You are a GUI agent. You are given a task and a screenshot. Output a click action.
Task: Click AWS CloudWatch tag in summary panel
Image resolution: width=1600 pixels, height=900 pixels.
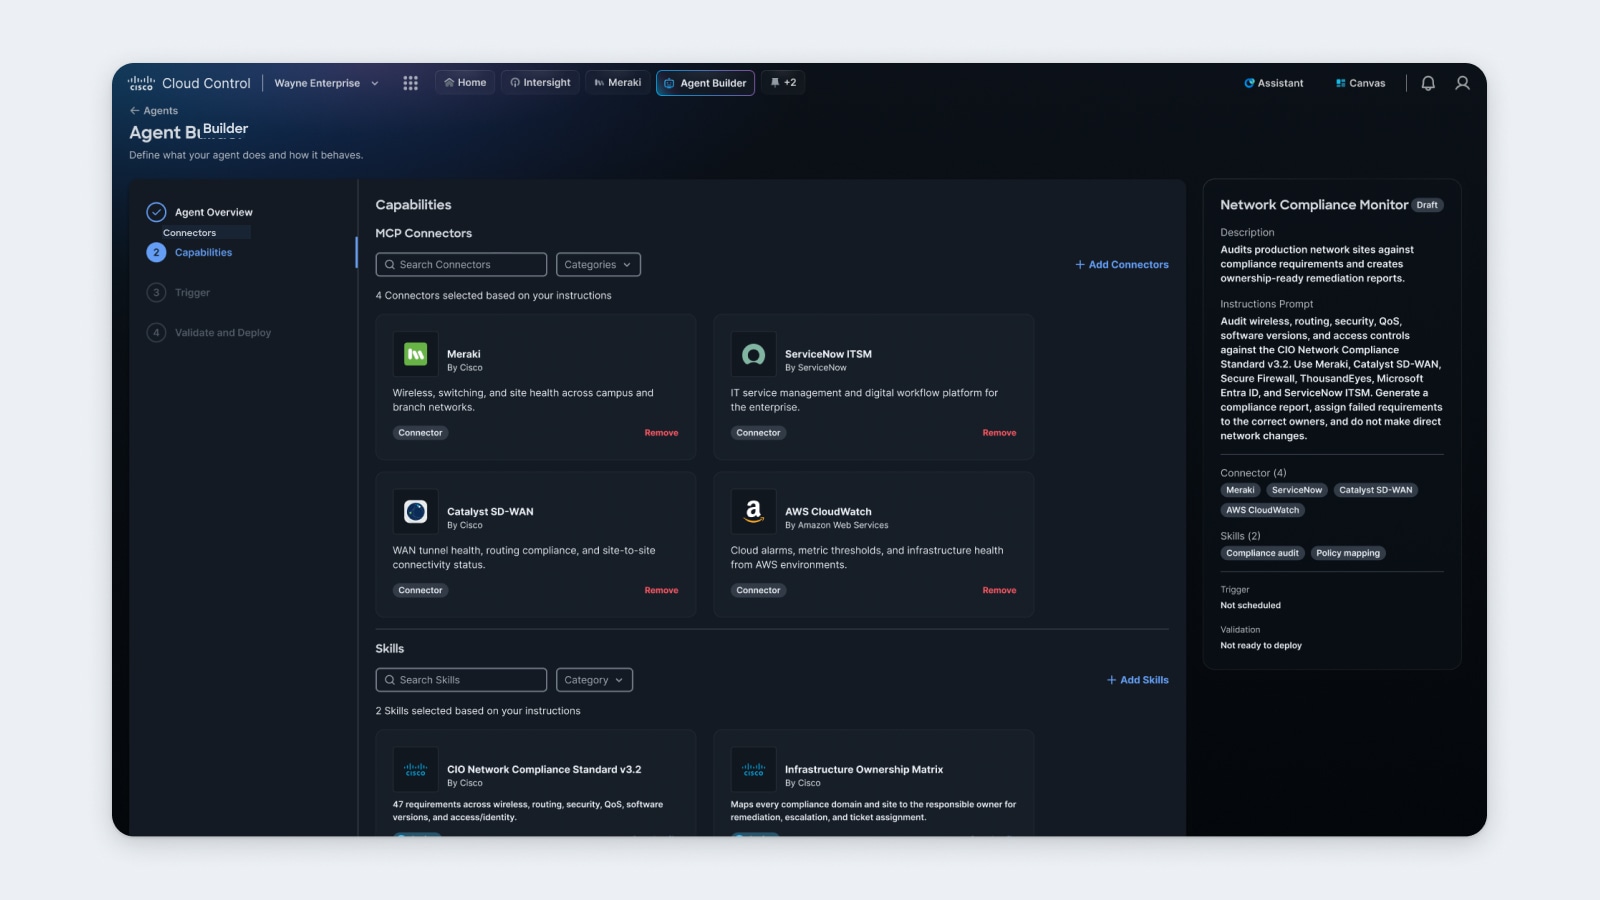(x=1263, y=510)
